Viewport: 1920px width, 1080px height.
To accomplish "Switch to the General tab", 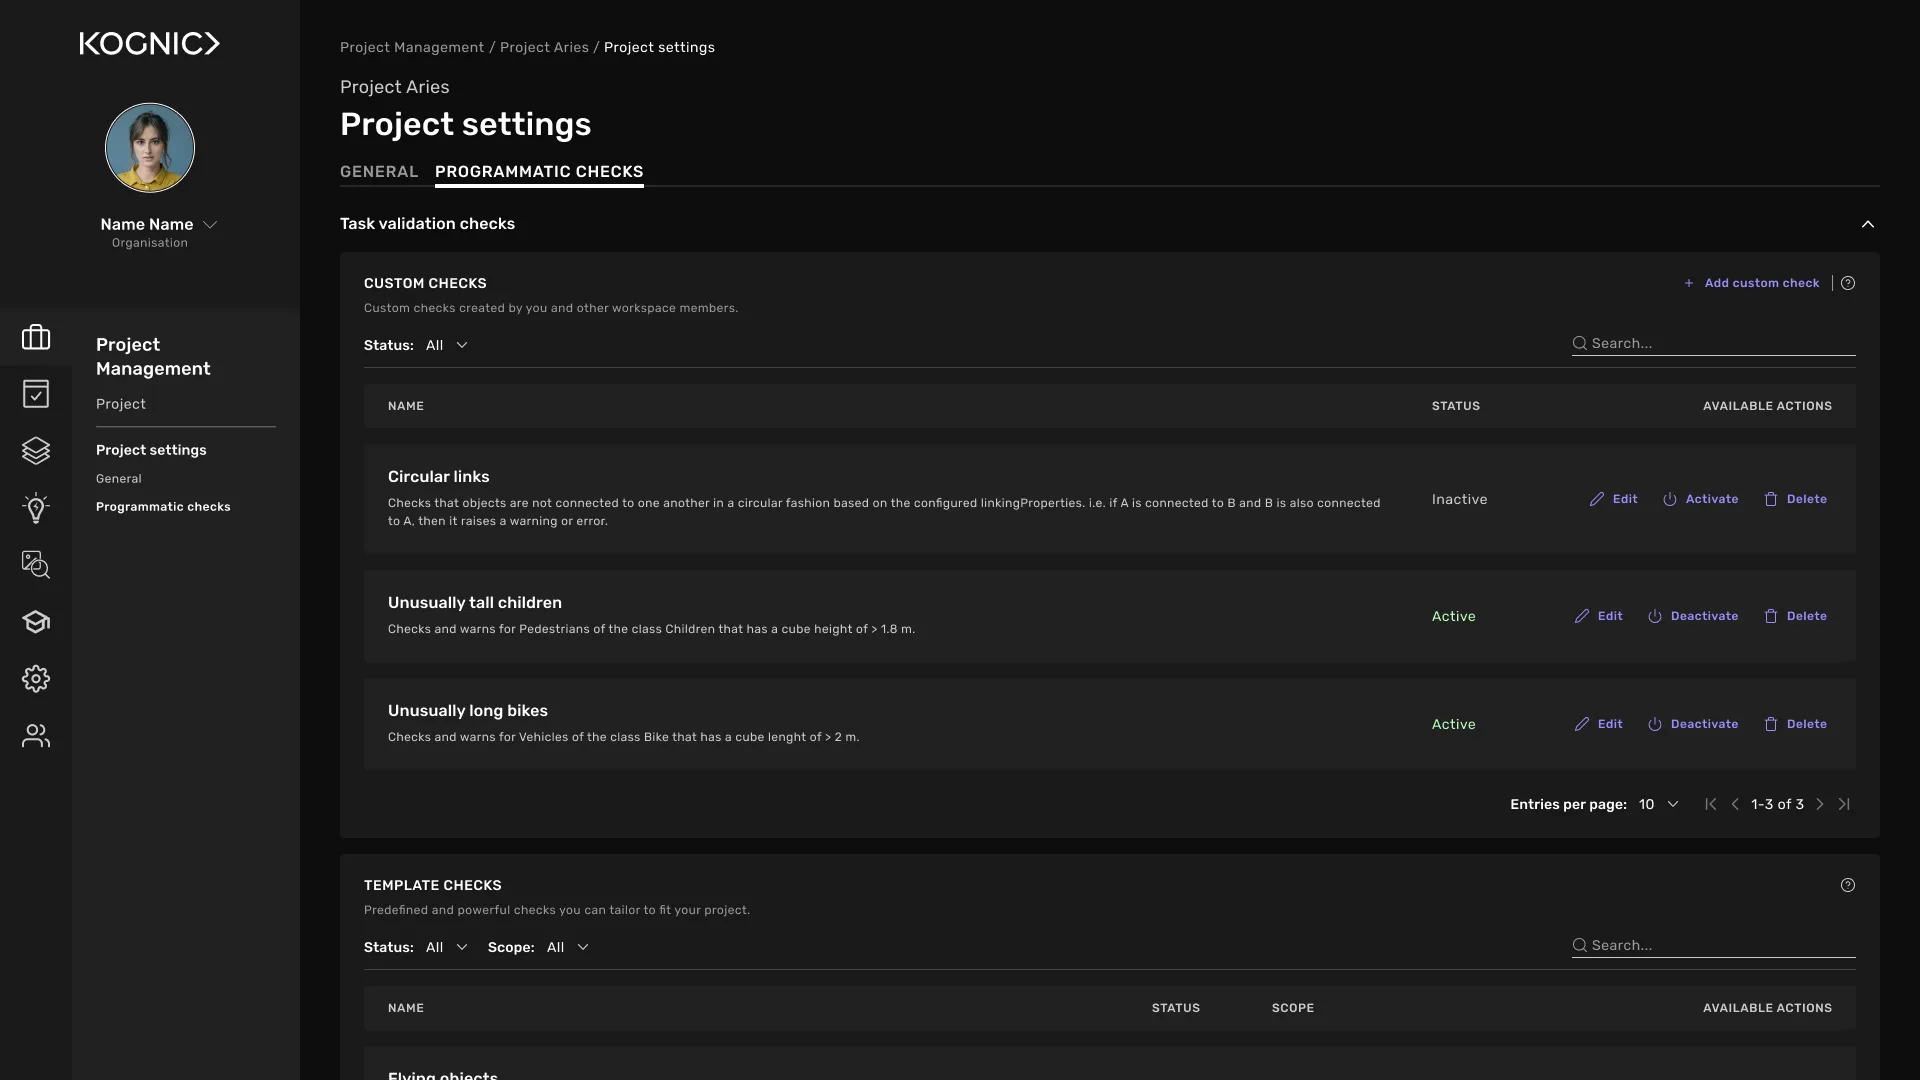I will 379,171.
